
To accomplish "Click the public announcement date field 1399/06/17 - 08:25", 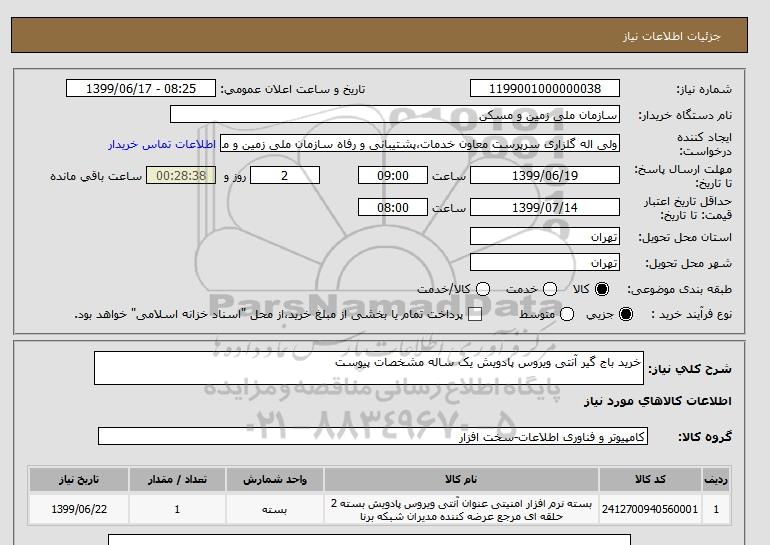I will click(141, 88).
